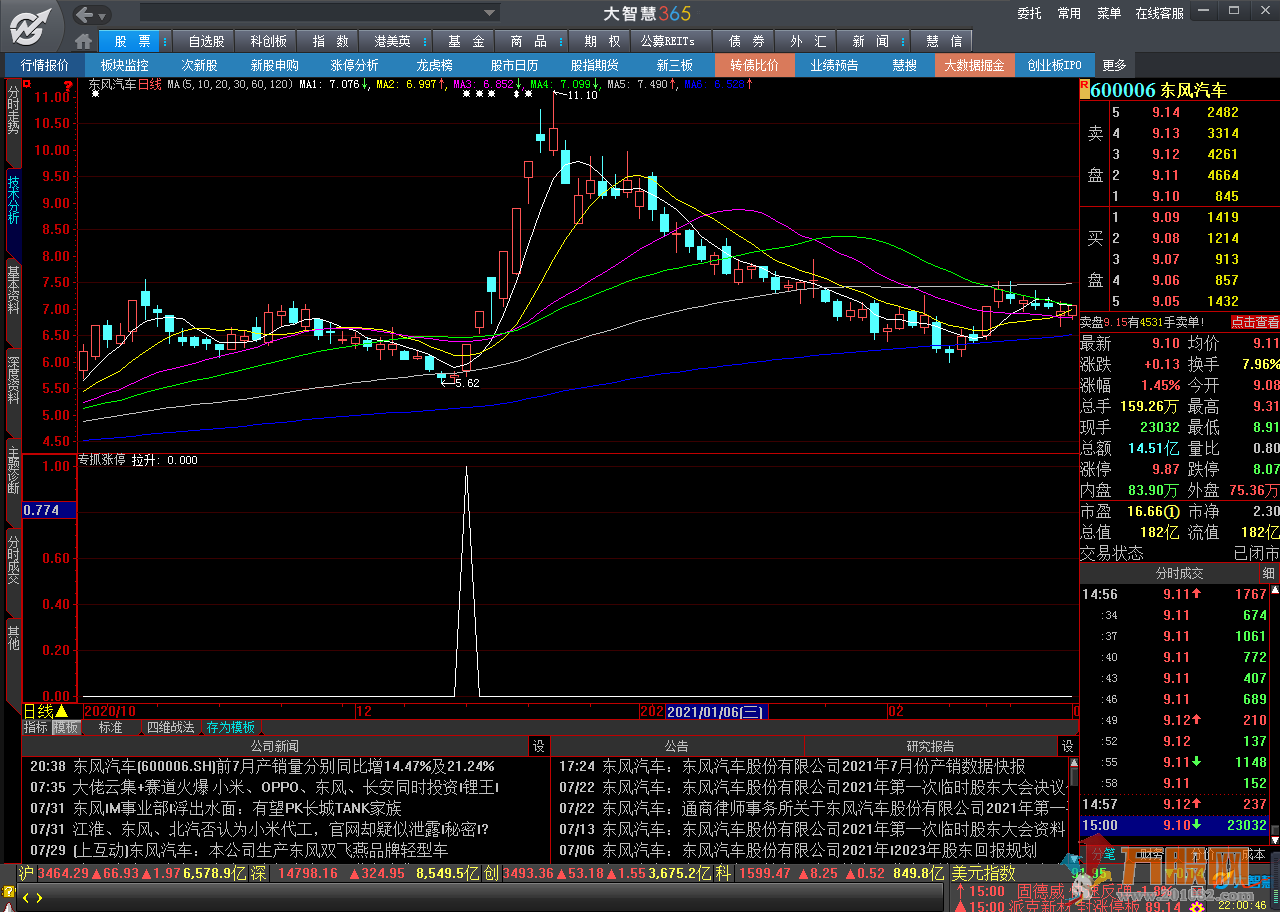Viewport: 1280px width, 912px height.
Task: Switch to 指标 tab below chart
Action: pos(35,727)
